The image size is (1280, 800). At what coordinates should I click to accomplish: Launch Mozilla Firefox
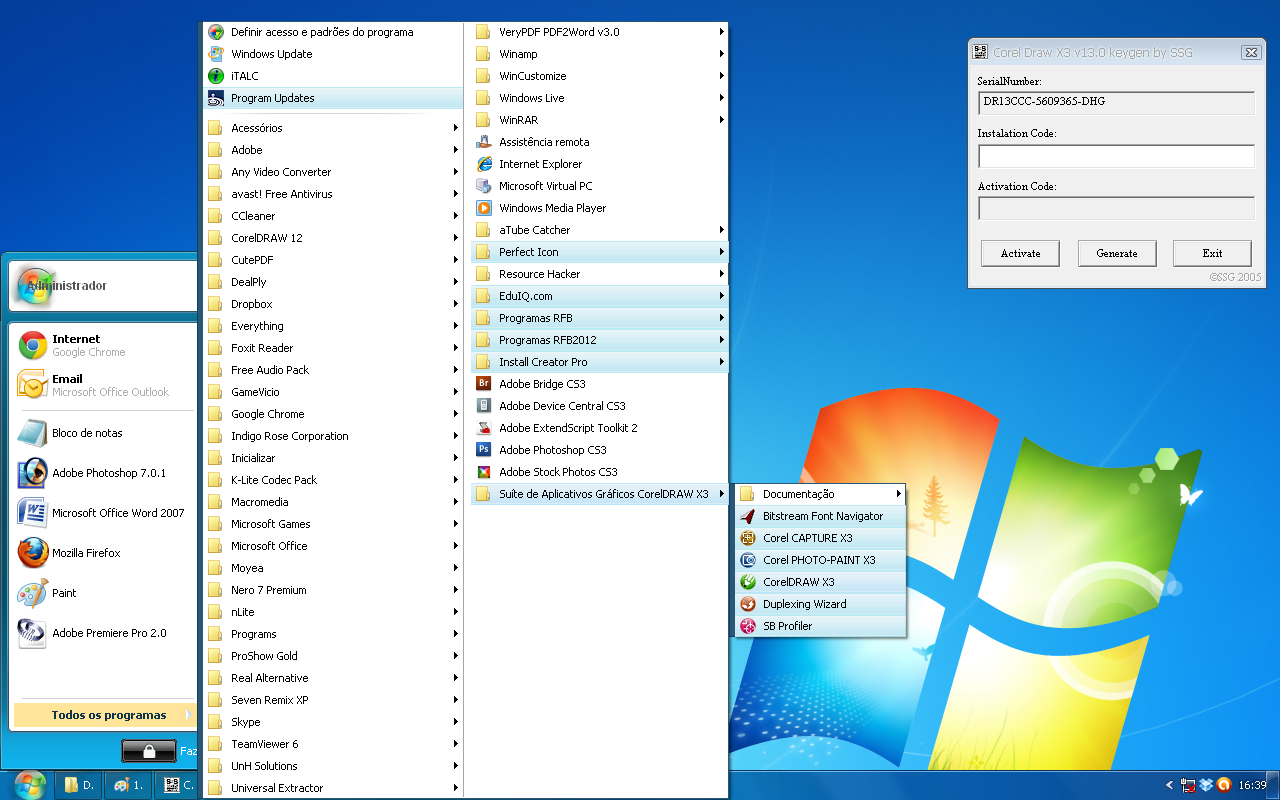tap(104, 553)
